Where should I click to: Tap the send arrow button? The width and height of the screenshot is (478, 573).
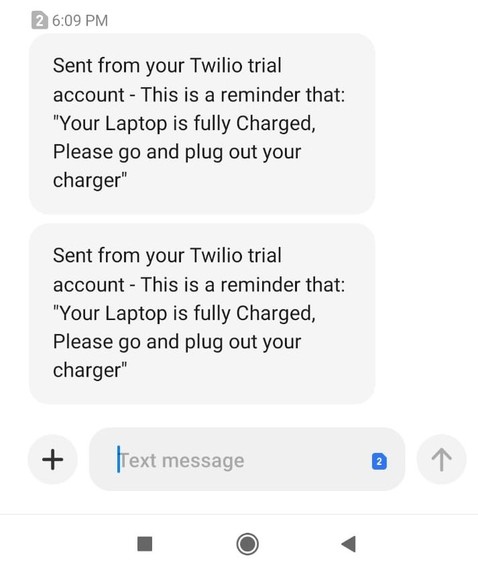tap(441, 459)
